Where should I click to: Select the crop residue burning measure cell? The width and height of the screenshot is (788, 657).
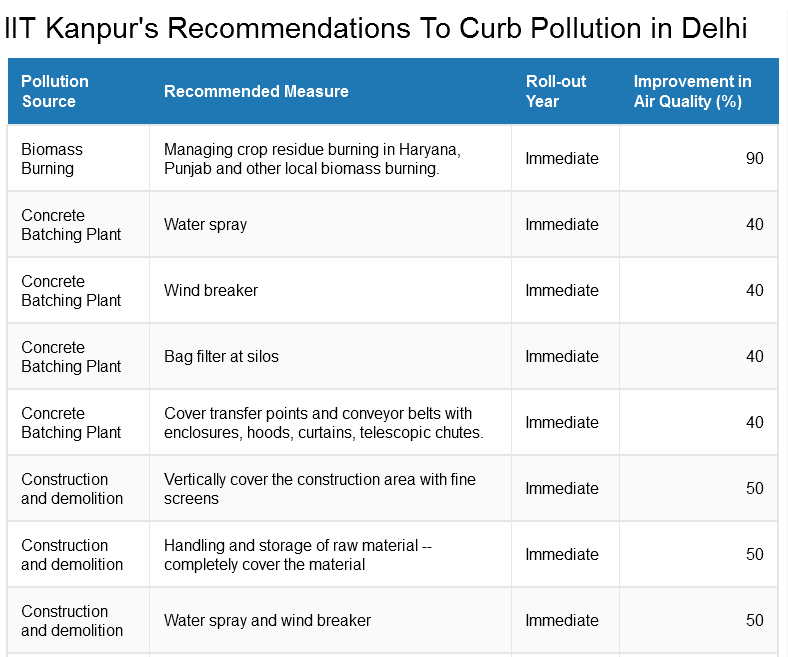330,158
